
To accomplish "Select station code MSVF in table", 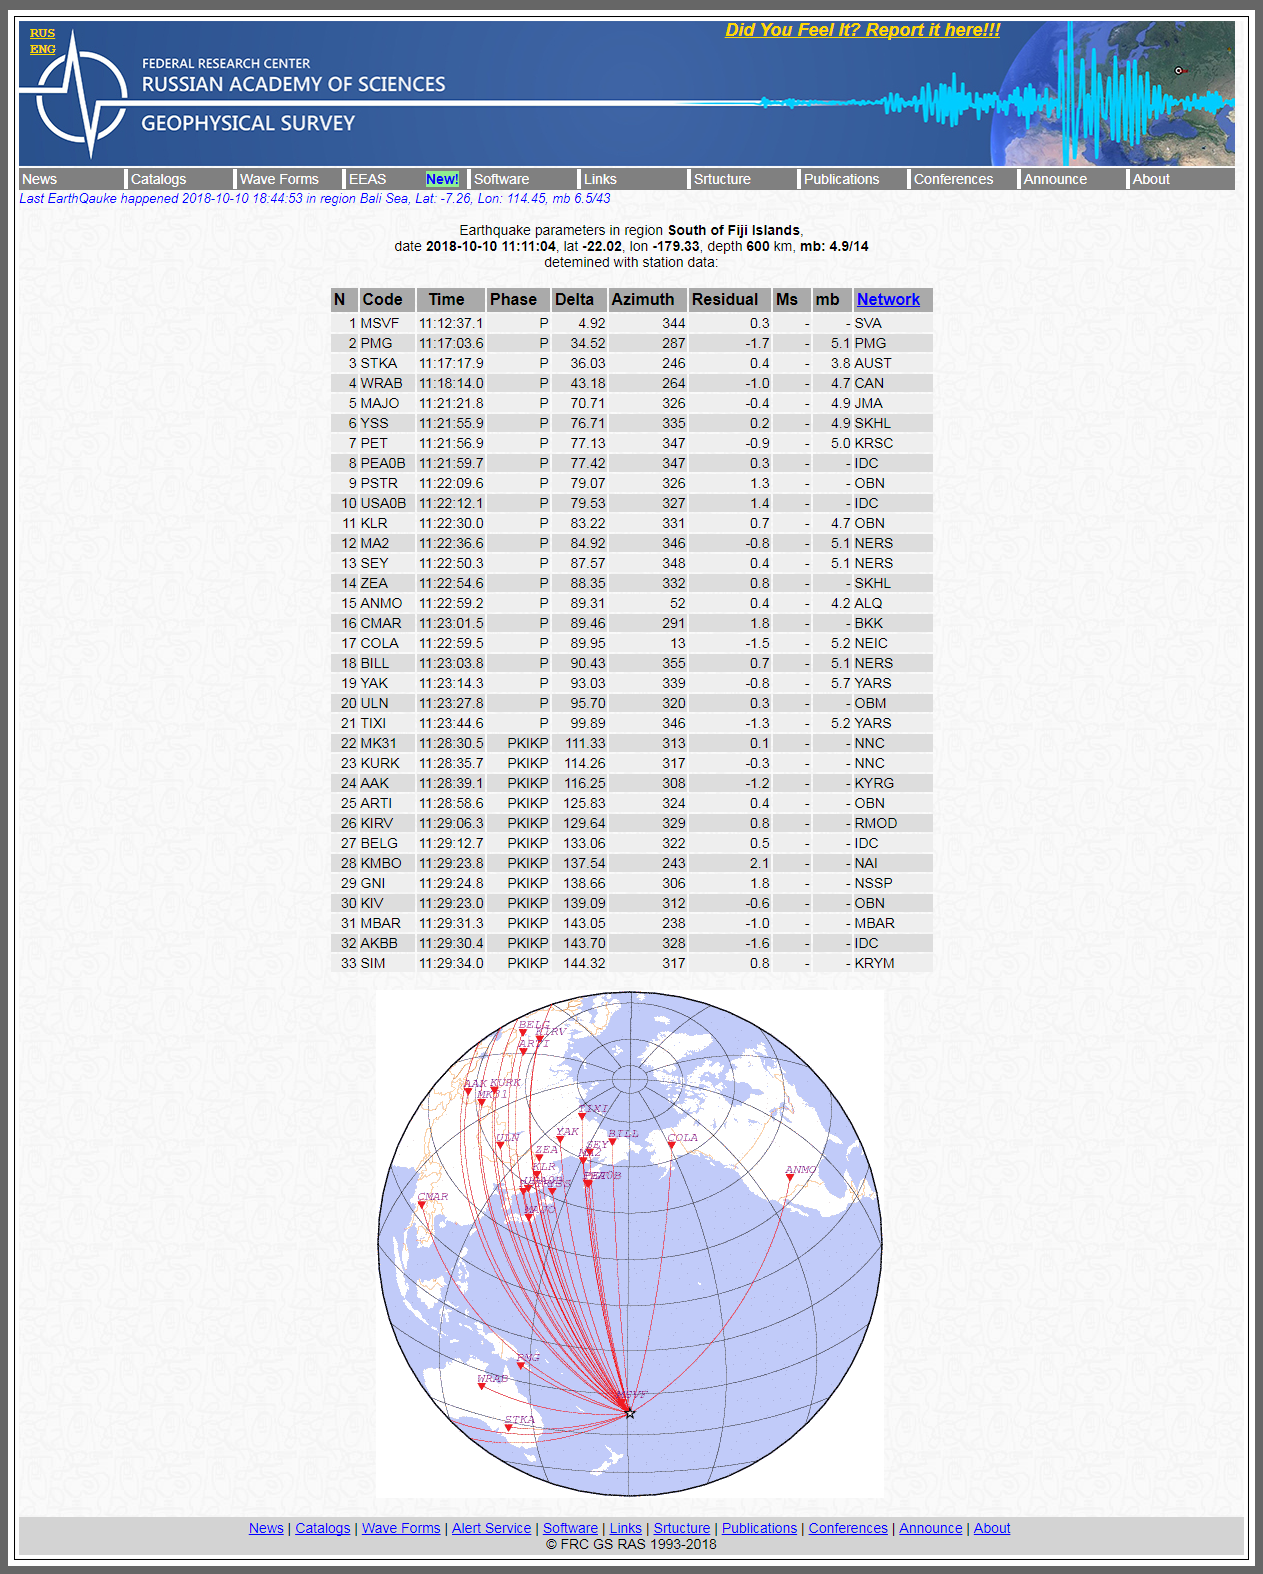I will 380,323.
